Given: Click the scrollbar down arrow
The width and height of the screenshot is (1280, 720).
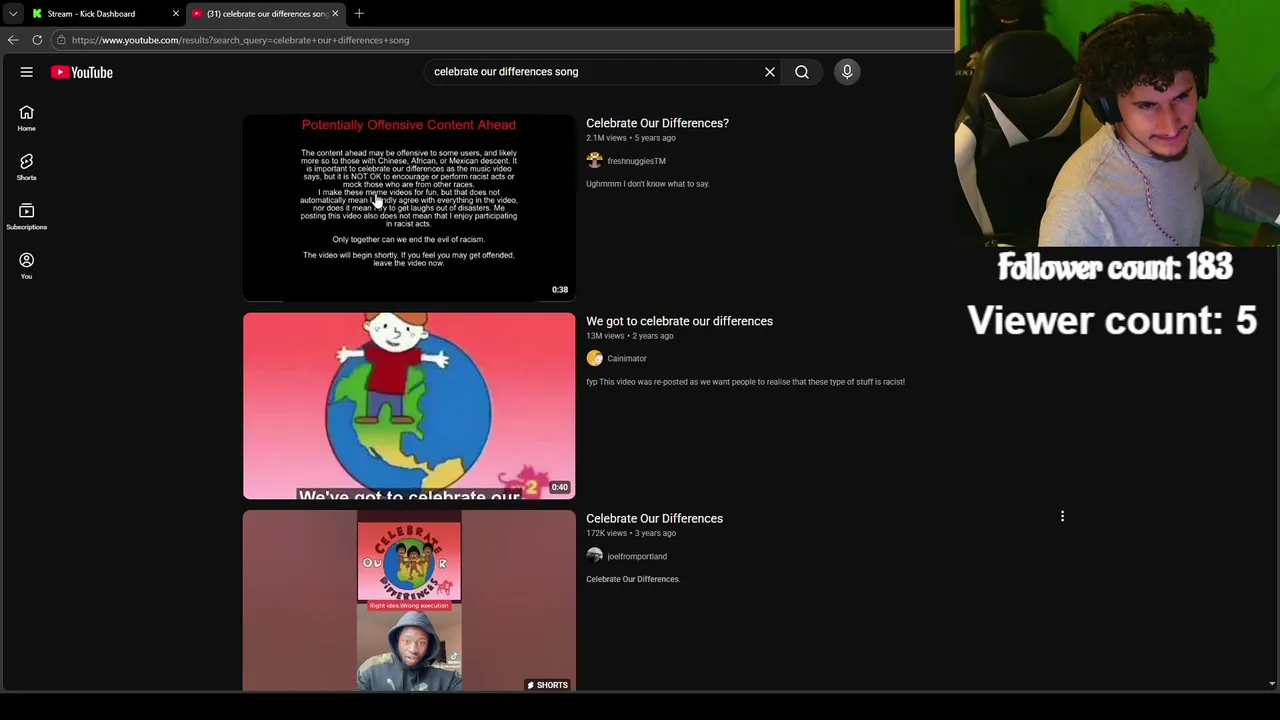Looking at the screenshot, I should point(1272,684).
